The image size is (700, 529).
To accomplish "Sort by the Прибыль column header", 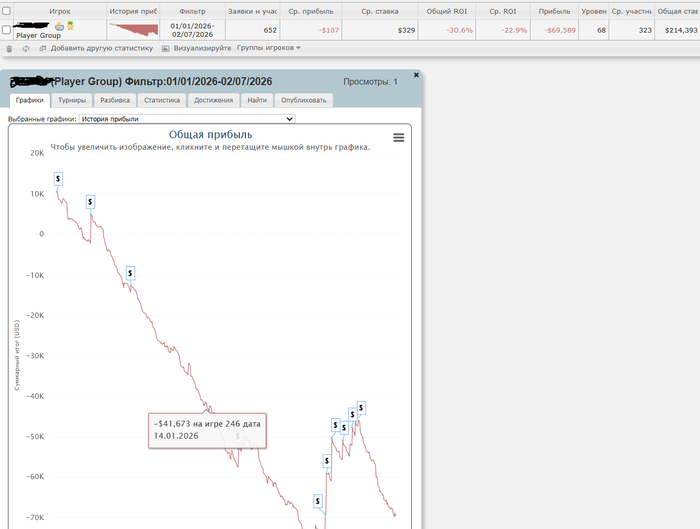I will coord(554,11).
